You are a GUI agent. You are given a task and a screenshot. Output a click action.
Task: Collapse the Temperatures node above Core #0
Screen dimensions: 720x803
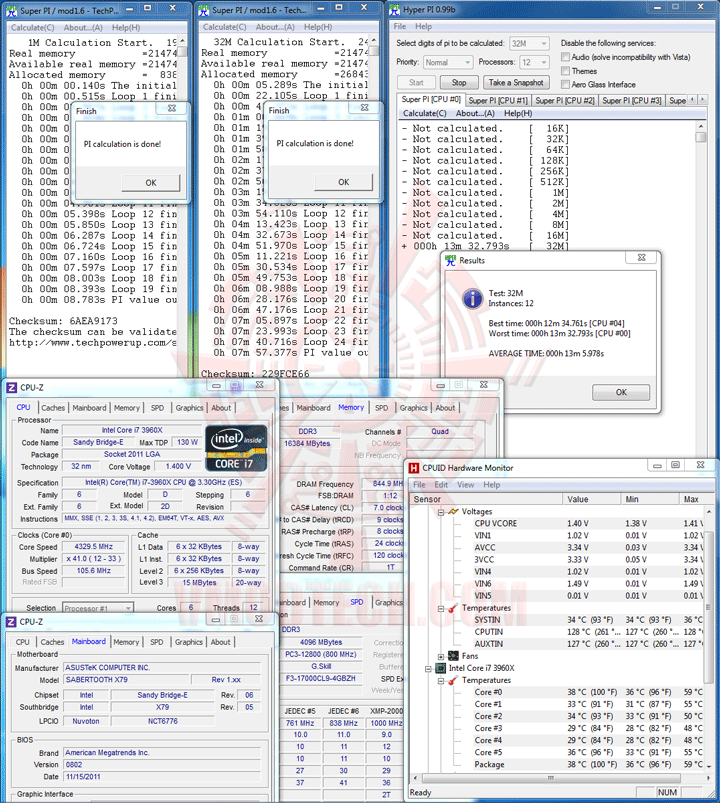tap(441, 681)
